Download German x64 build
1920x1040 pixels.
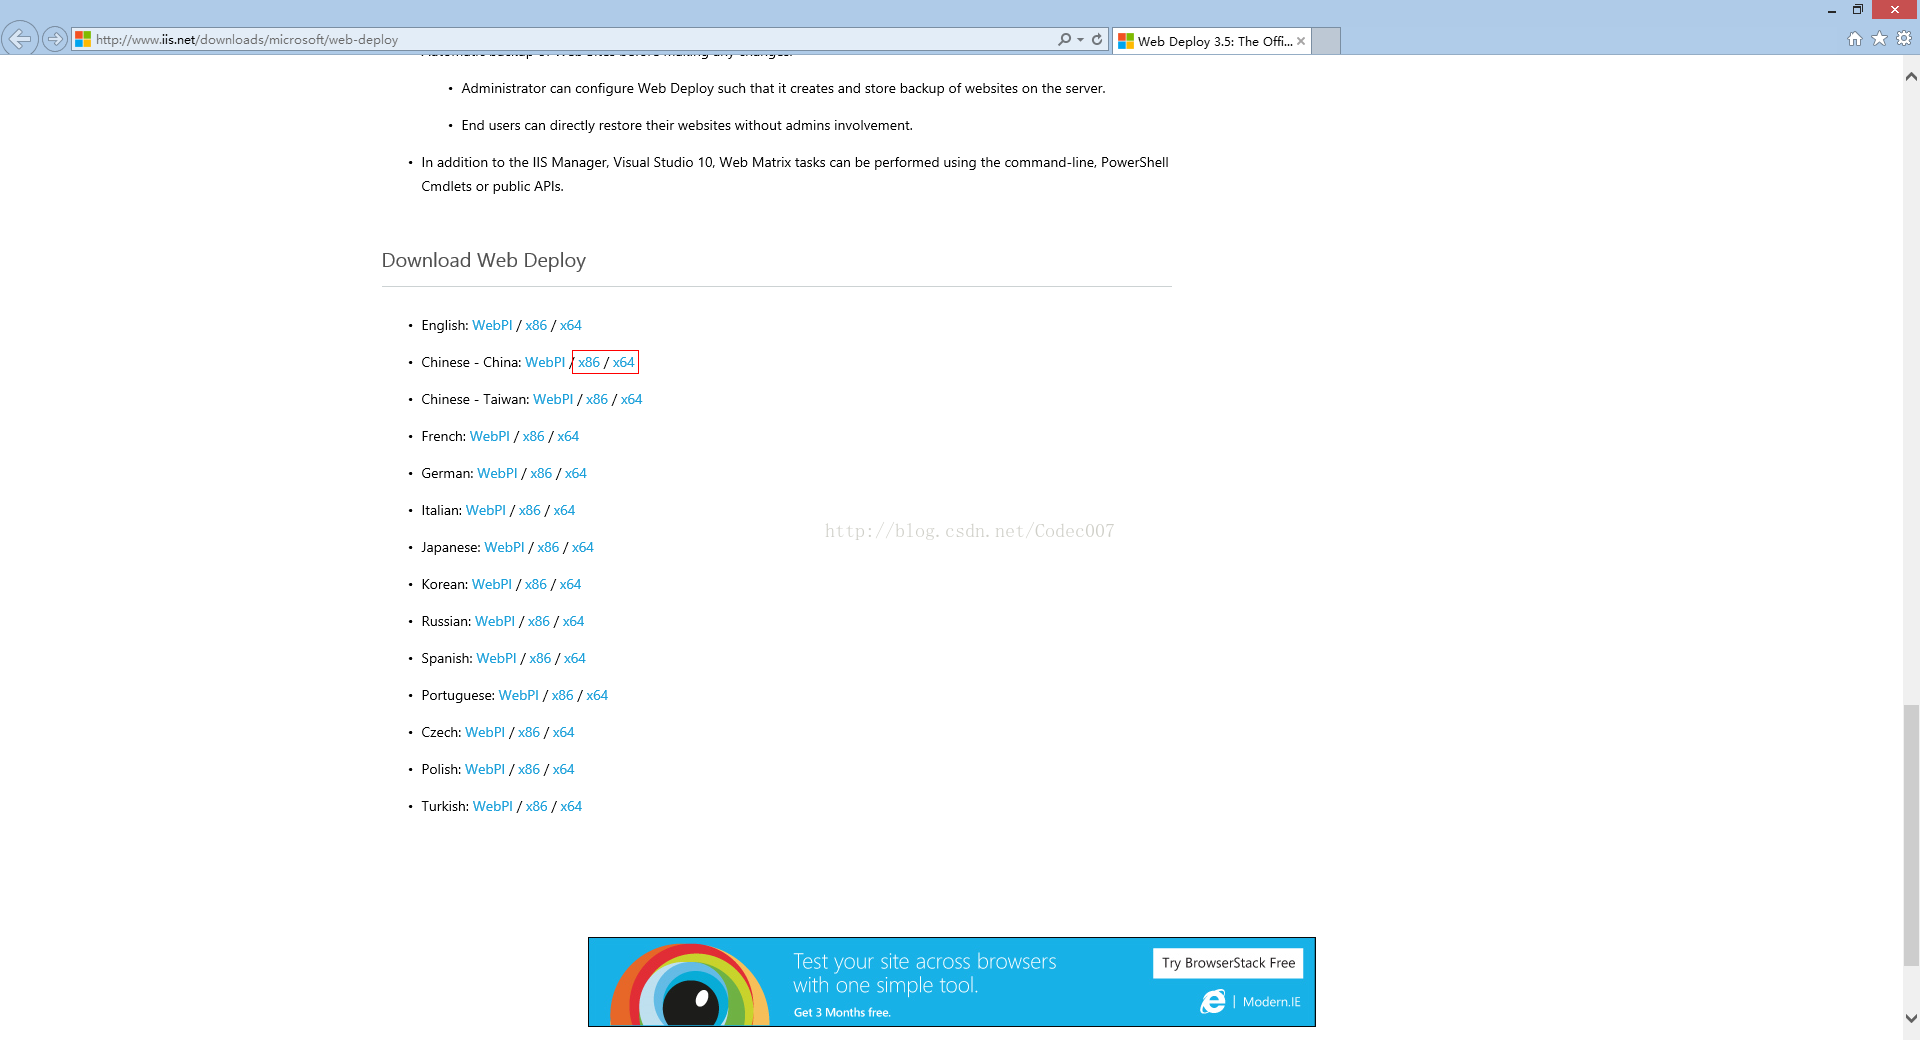pyautogui.click(x=576, y=473)
